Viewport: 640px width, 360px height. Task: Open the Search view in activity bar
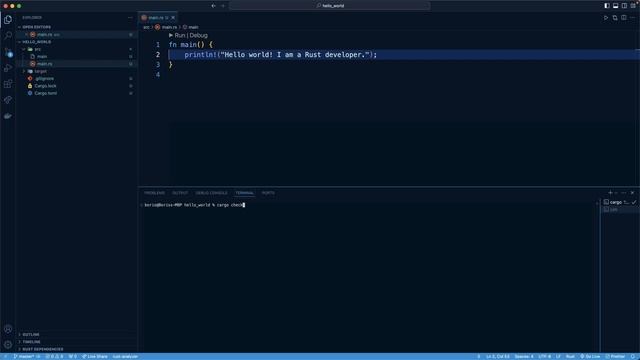coord(8,36)
